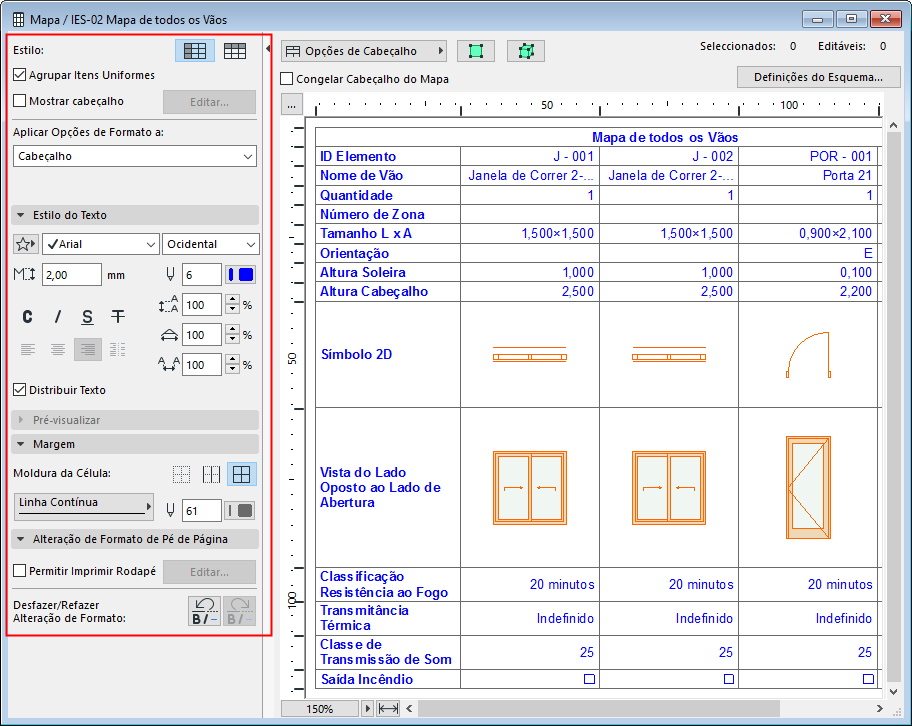The width and height of the screenshot is (912, 726).
Task: Click the undo format change icon
Action: point(205,610)
